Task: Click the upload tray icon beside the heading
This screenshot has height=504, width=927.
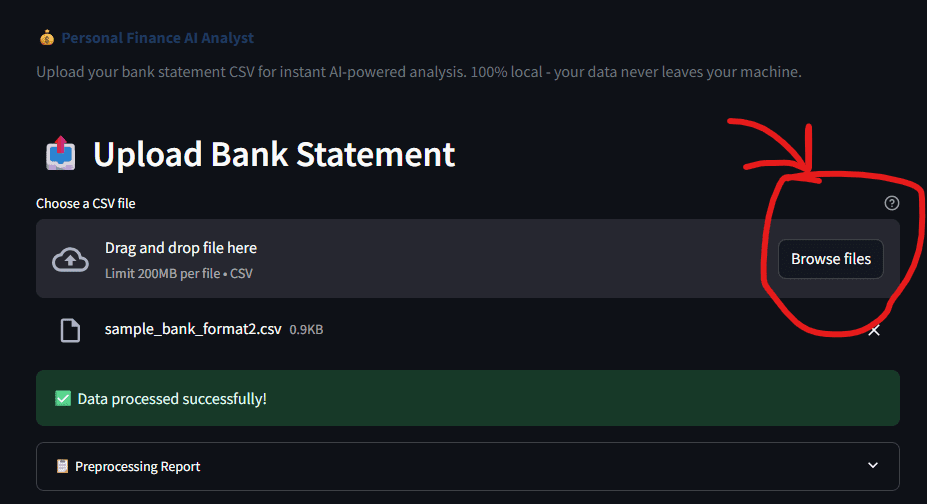Action: [x=61, y=155]
